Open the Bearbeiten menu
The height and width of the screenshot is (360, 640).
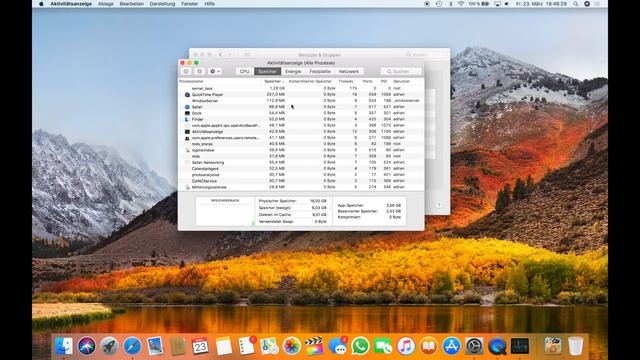coord(131,4)
